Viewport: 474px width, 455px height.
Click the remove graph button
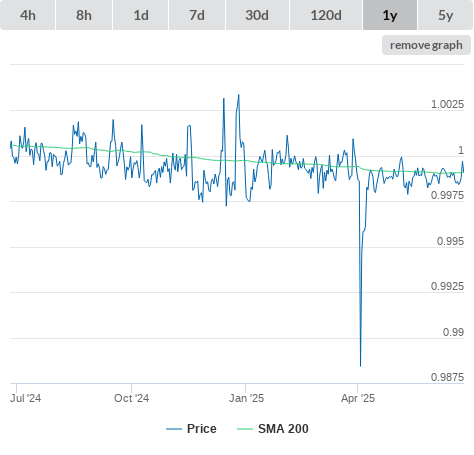(426, 45)
